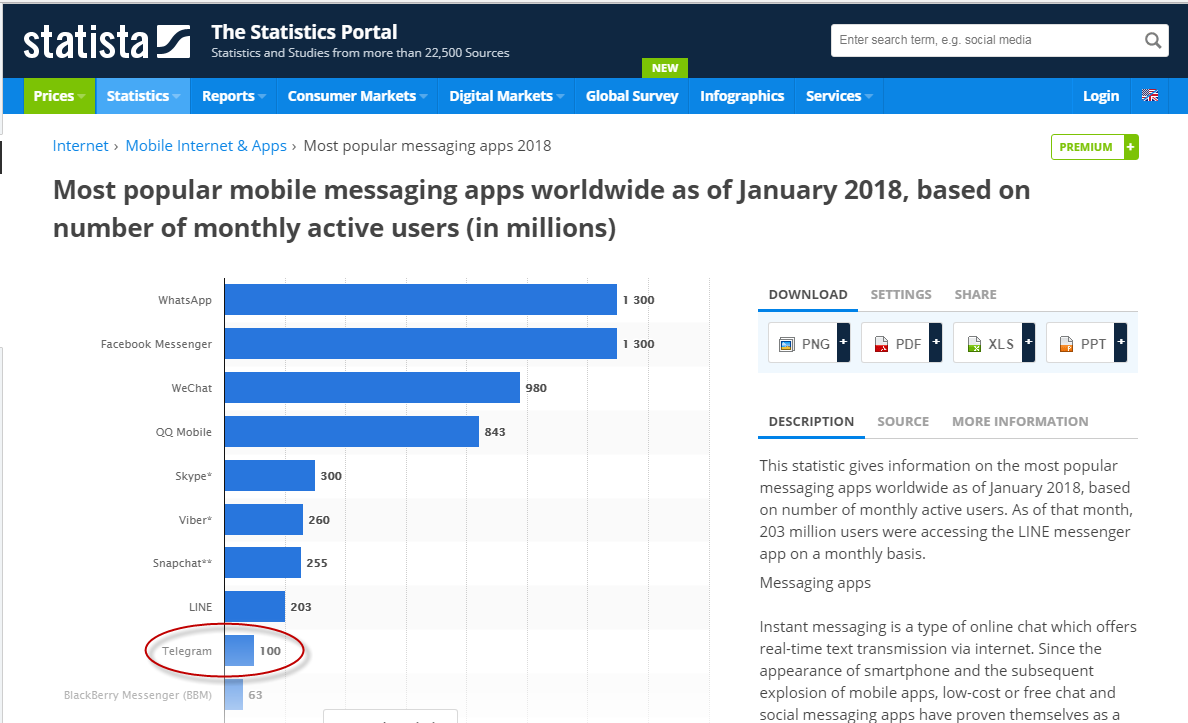The width and height of the screenshot is (1188, 723).
Task: Click the "QQ Mobile" axis label
Action: click(183, 432)
